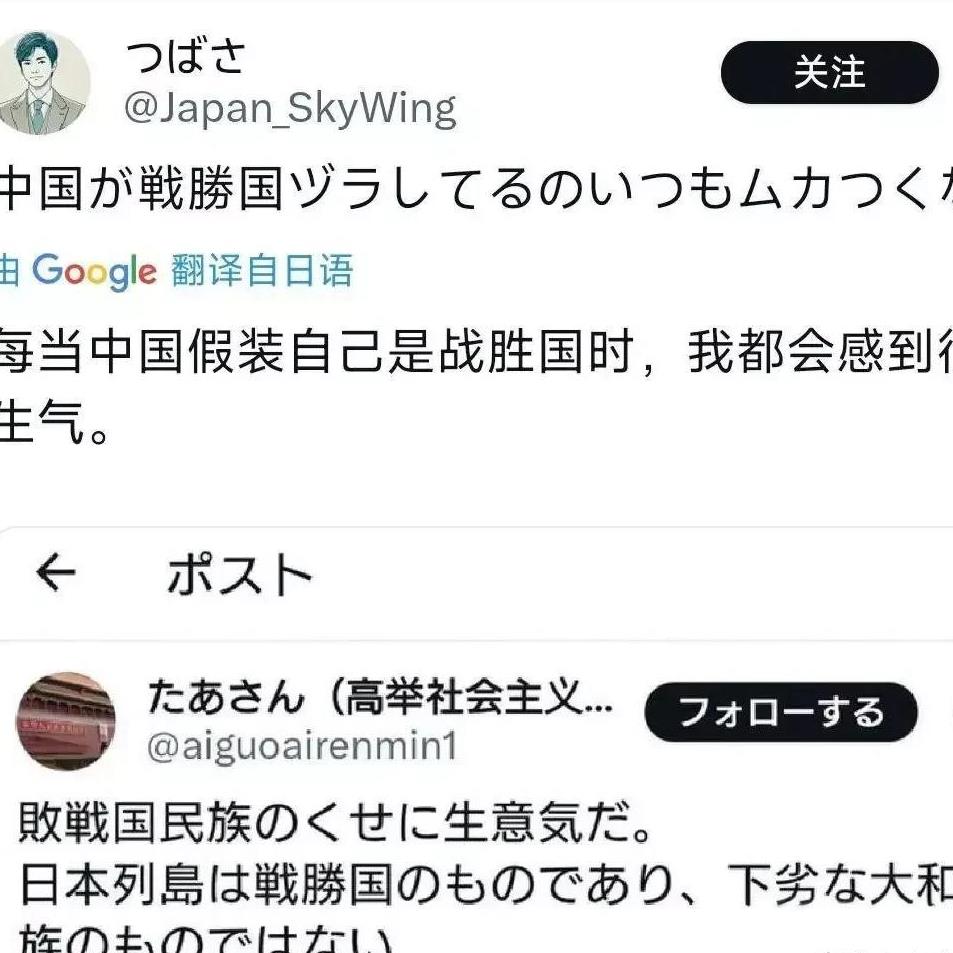Click the original Japanese tweet text line
953x953 pixels.
pyautogui.click(x=476, y=189)
